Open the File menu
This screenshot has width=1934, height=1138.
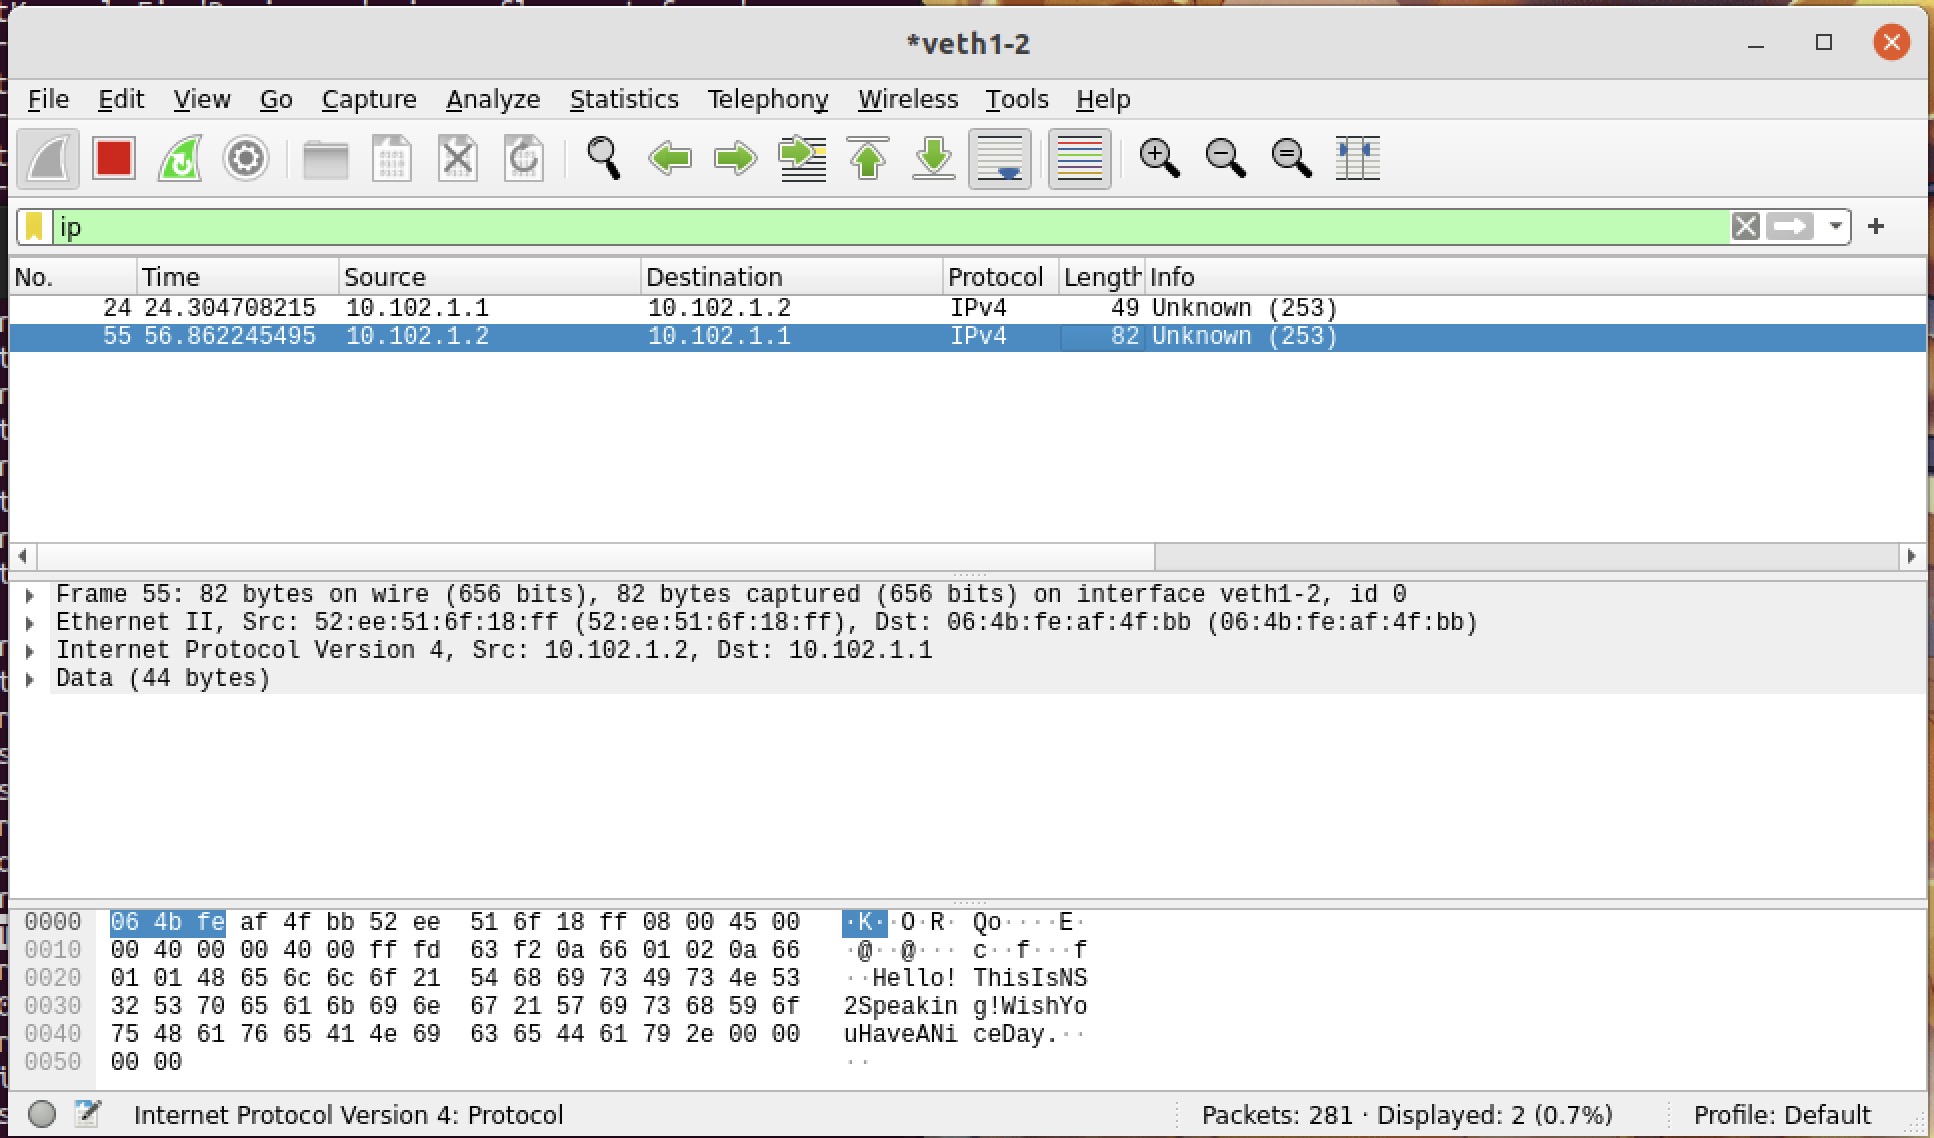point(48,99)
